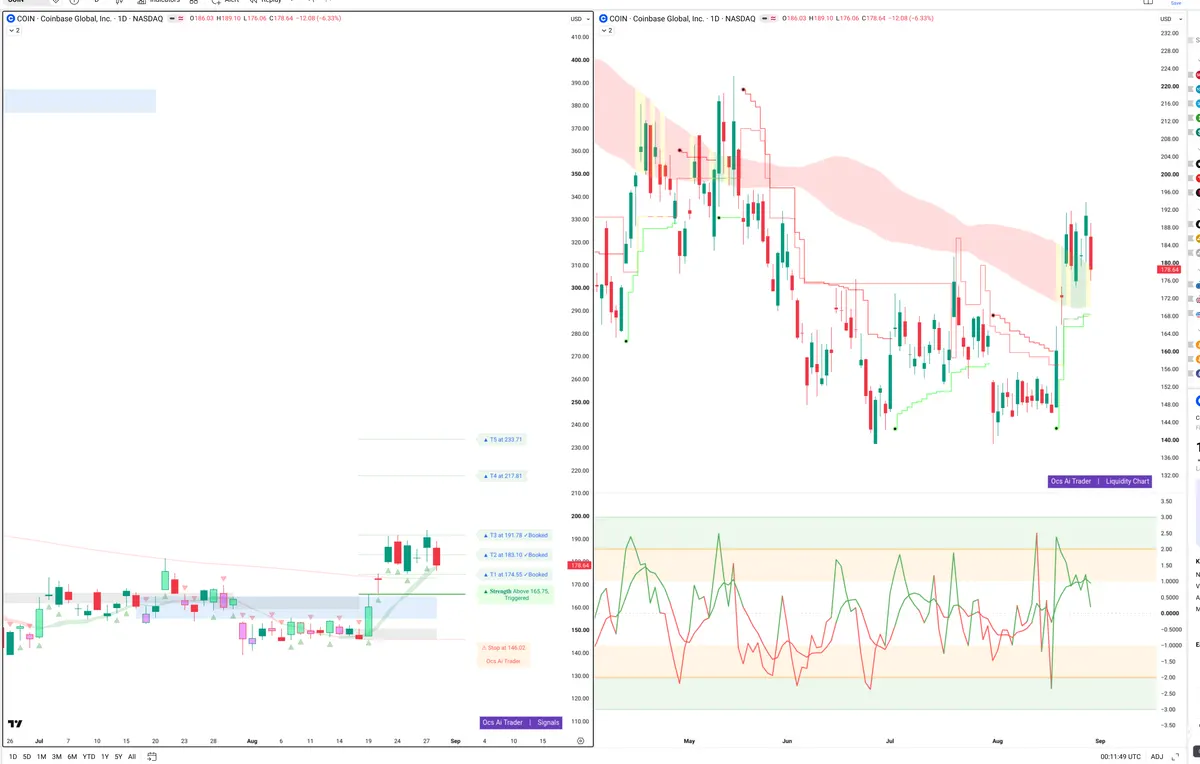This screenshot has height=764, width=1200.
Task: Open USD currency dropdown on right chart
Action: pos(1169,19)
